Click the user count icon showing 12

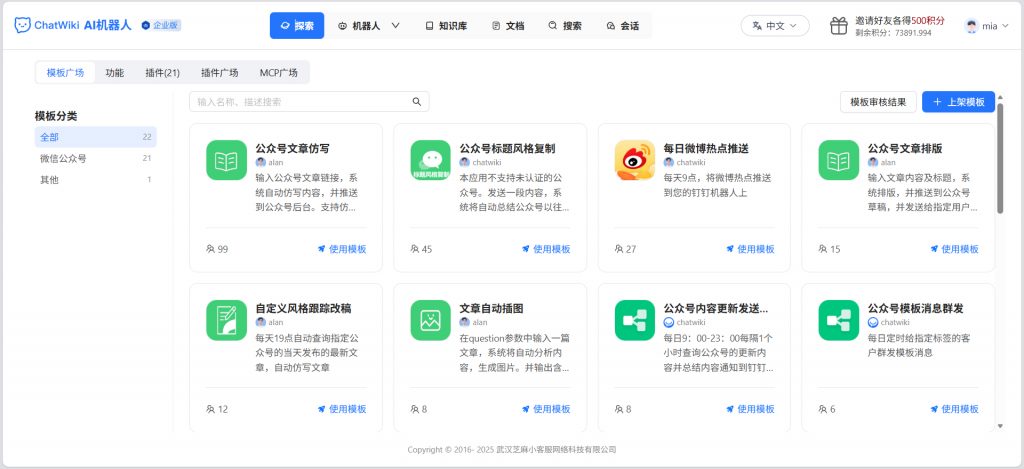click(x=210, y=409)
